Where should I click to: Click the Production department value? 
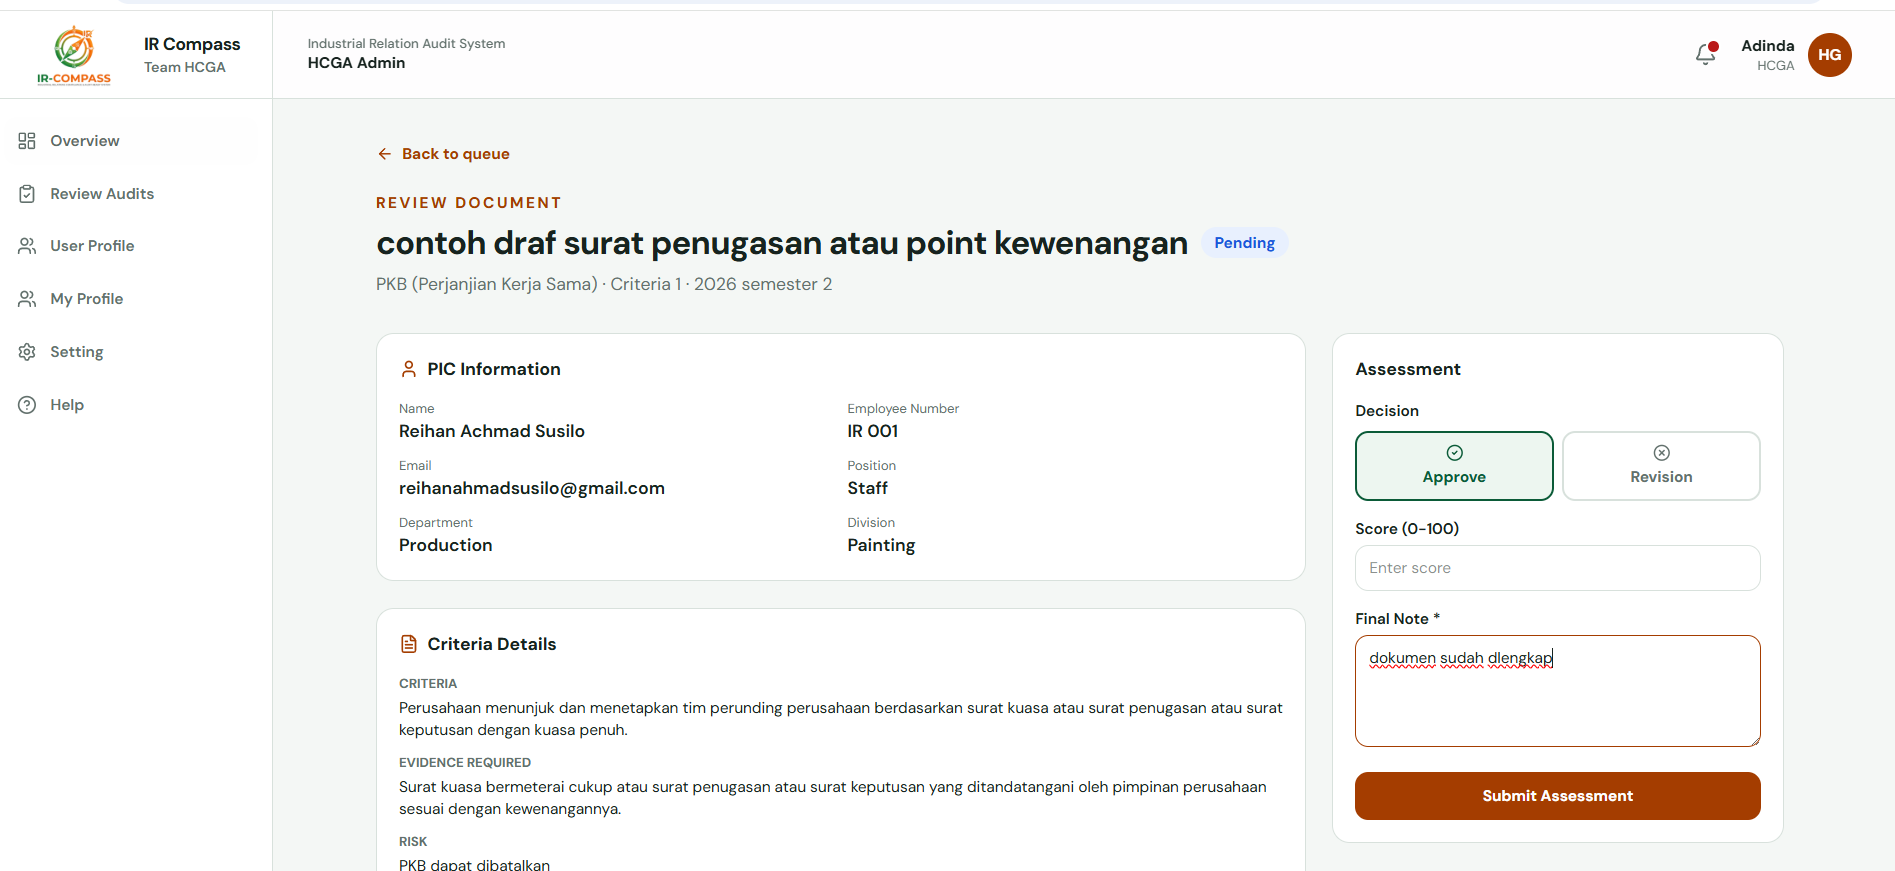[x=446, y=545]
